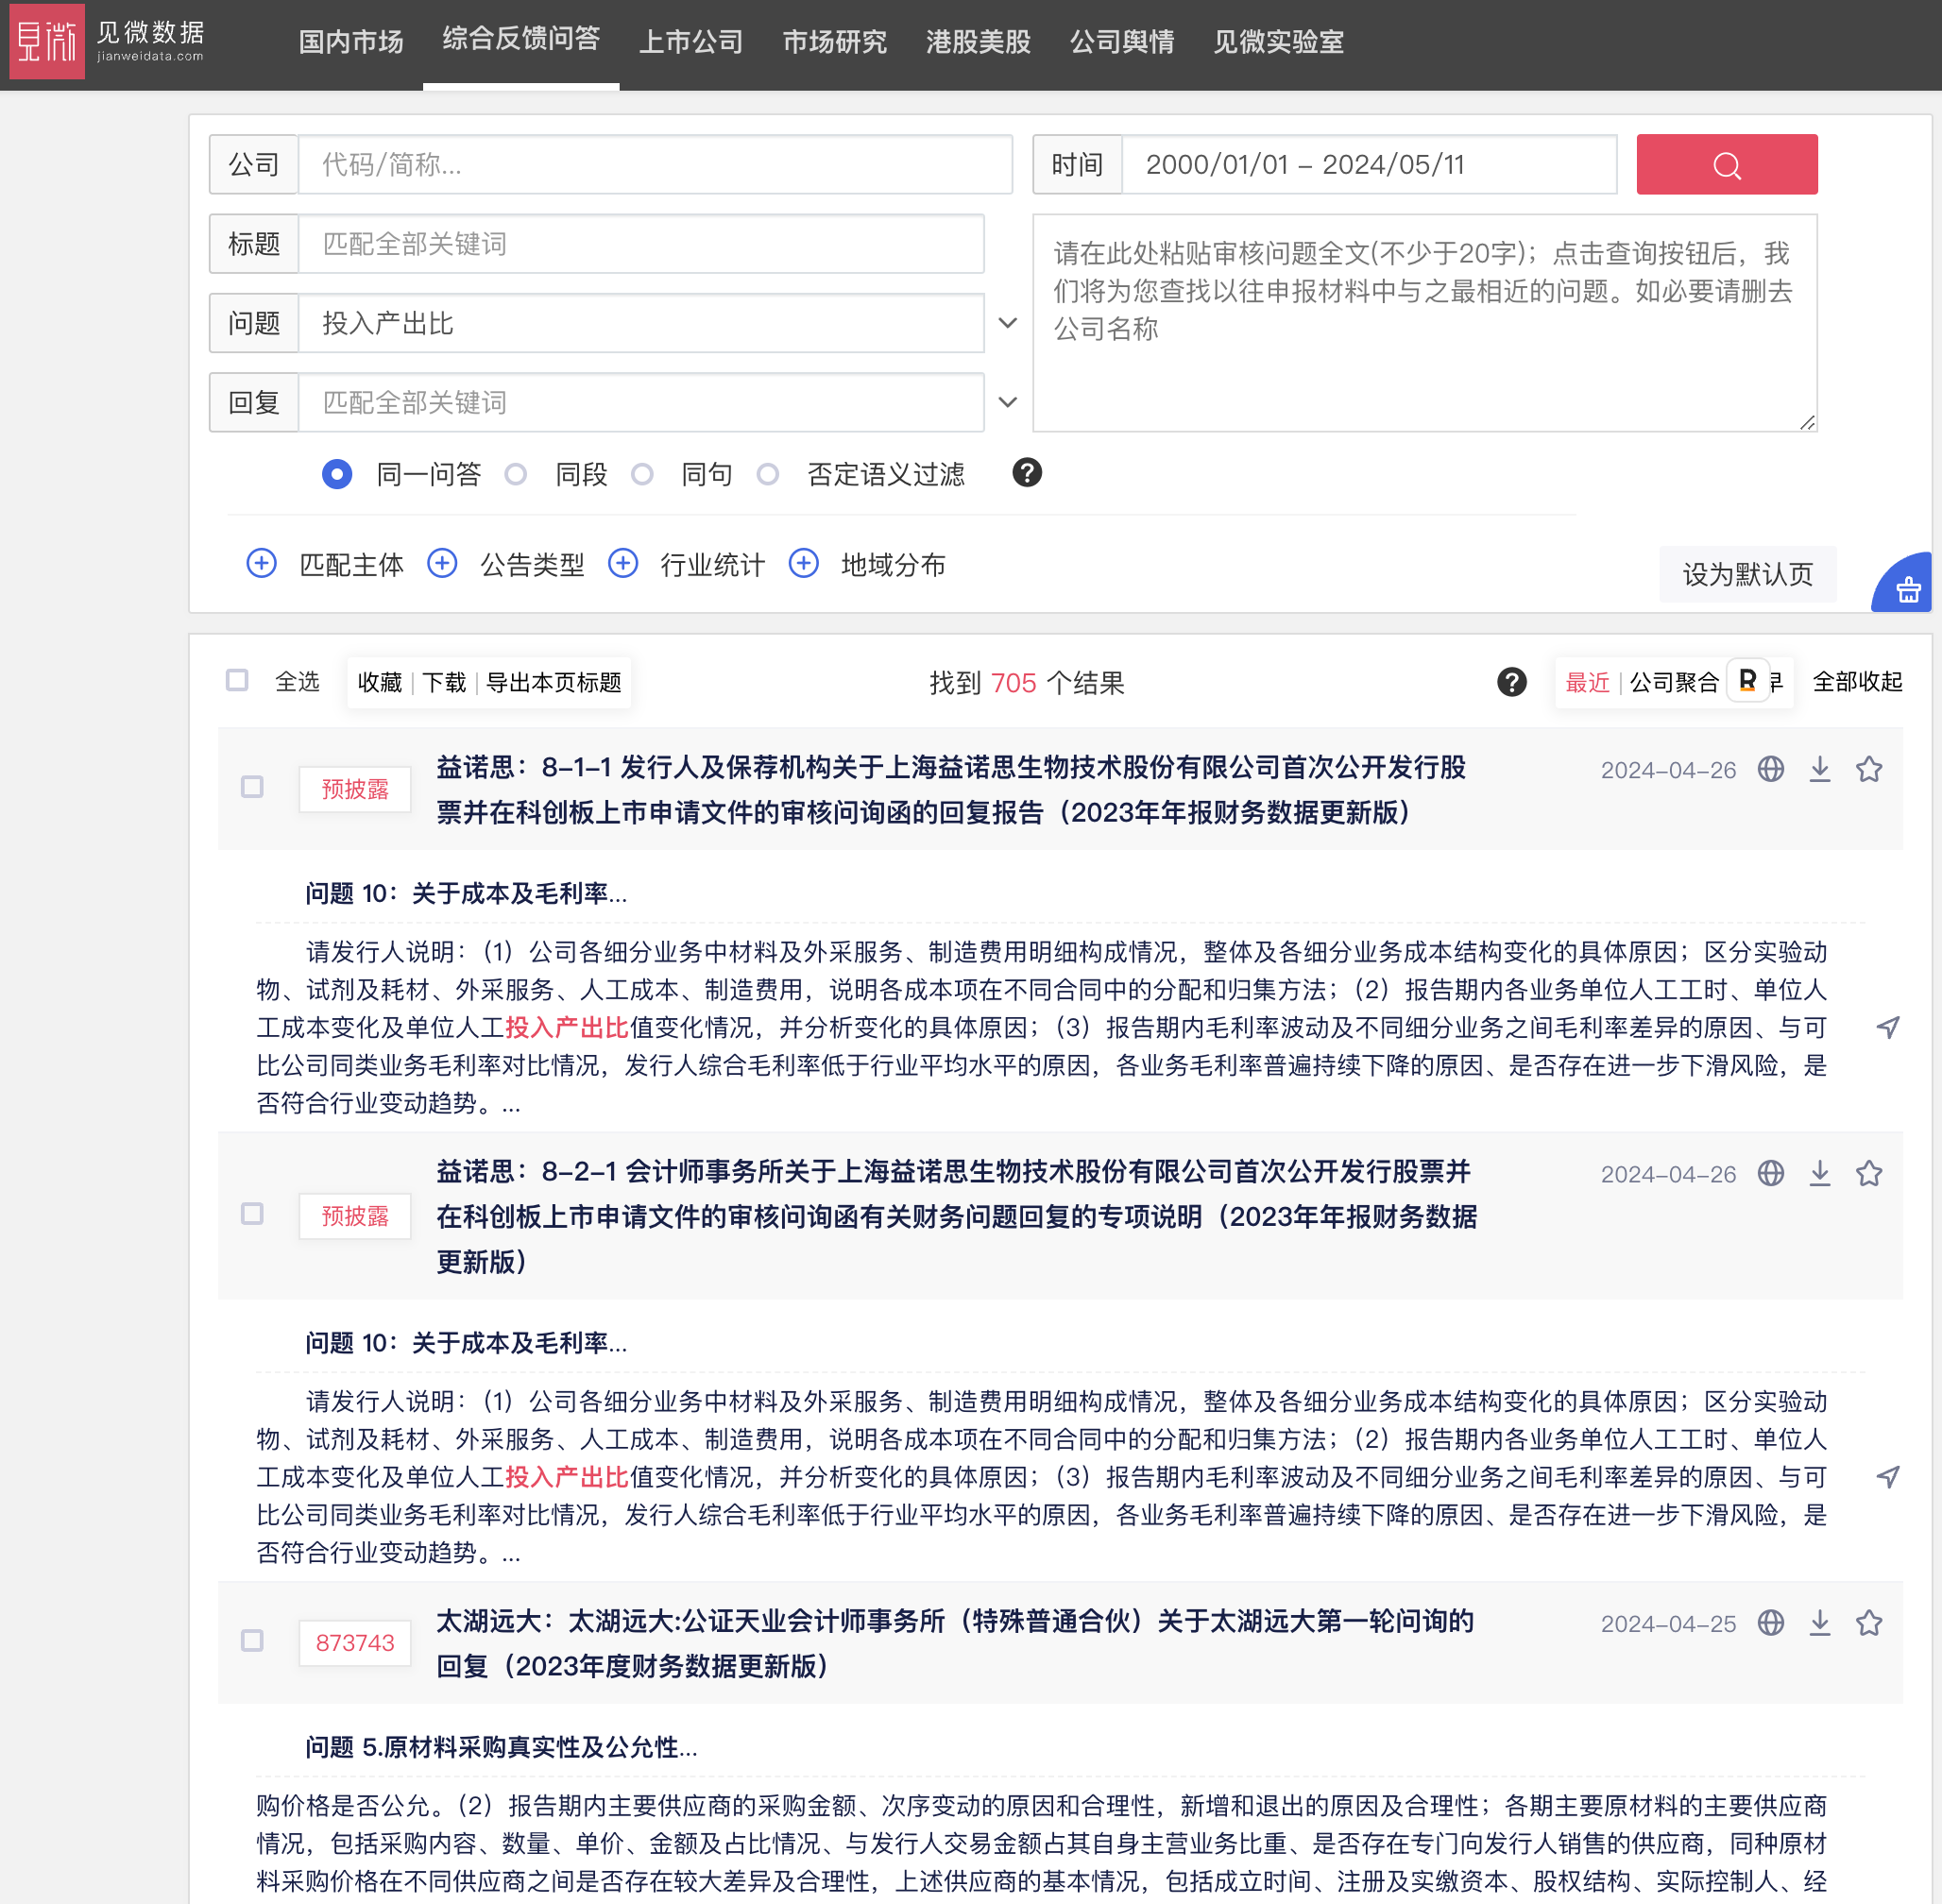Download the 太湖远大 document
The height and width of the screenshot is (1904, 1942).
click(x=1819, y=1623)
